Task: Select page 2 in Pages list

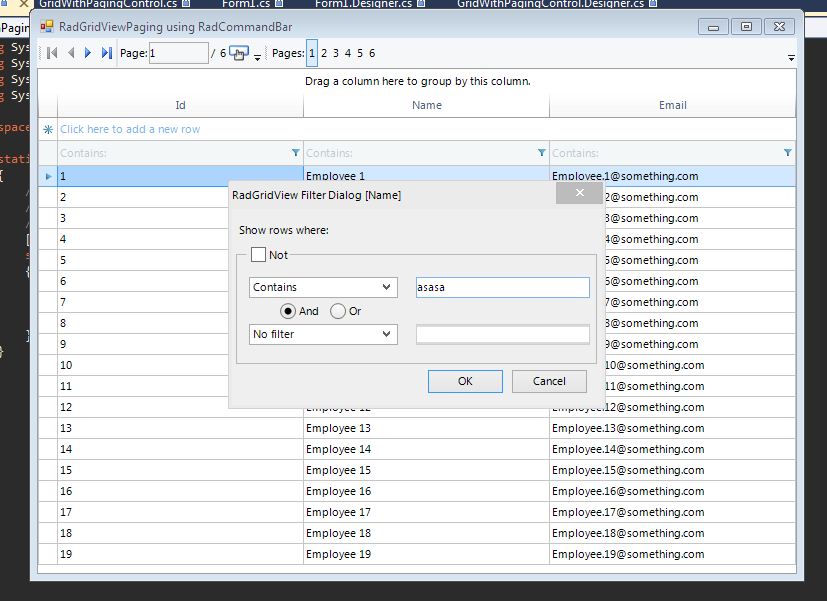Action: [x=324, y=53]
